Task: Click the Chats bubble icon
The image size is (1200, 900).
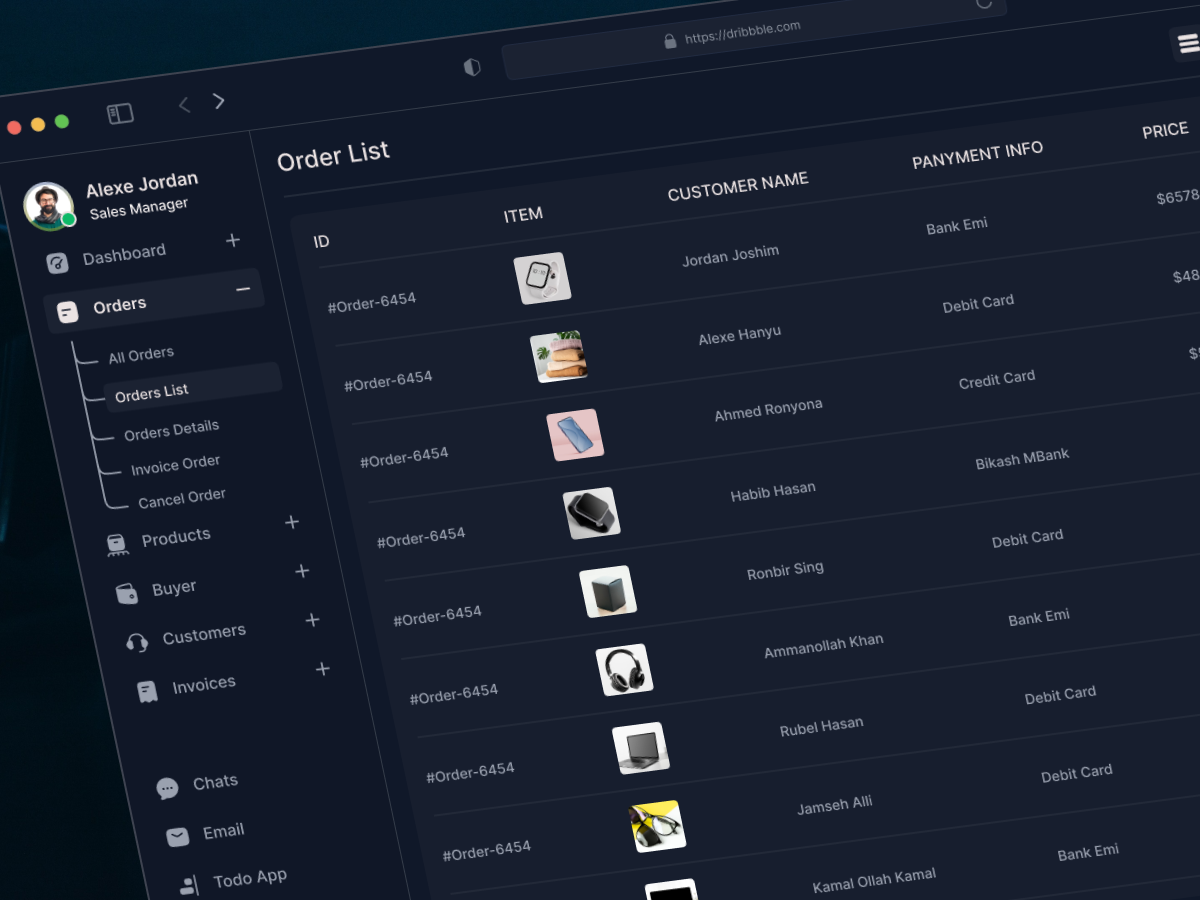Action: click(167, 788)
